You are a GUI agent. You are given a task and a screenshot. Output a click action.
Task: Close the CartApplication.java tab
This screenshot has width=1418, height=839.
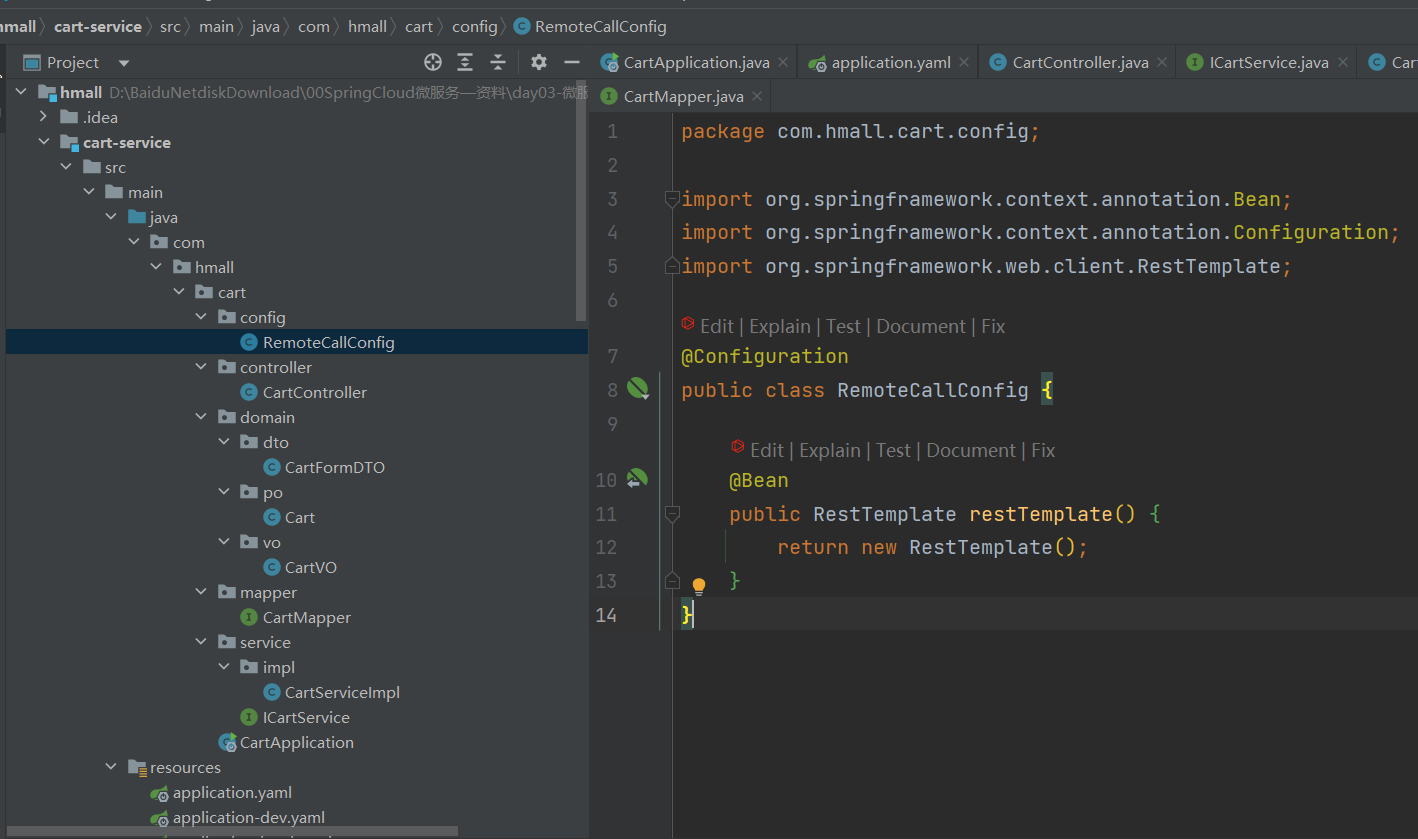click(783, 62)
